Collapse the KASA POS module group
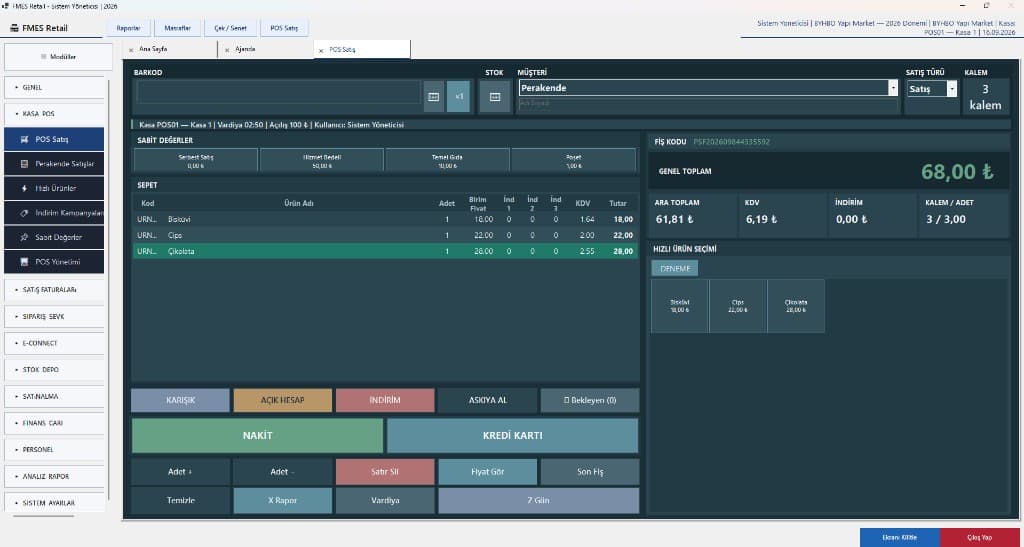 click(x=54, y=114)
